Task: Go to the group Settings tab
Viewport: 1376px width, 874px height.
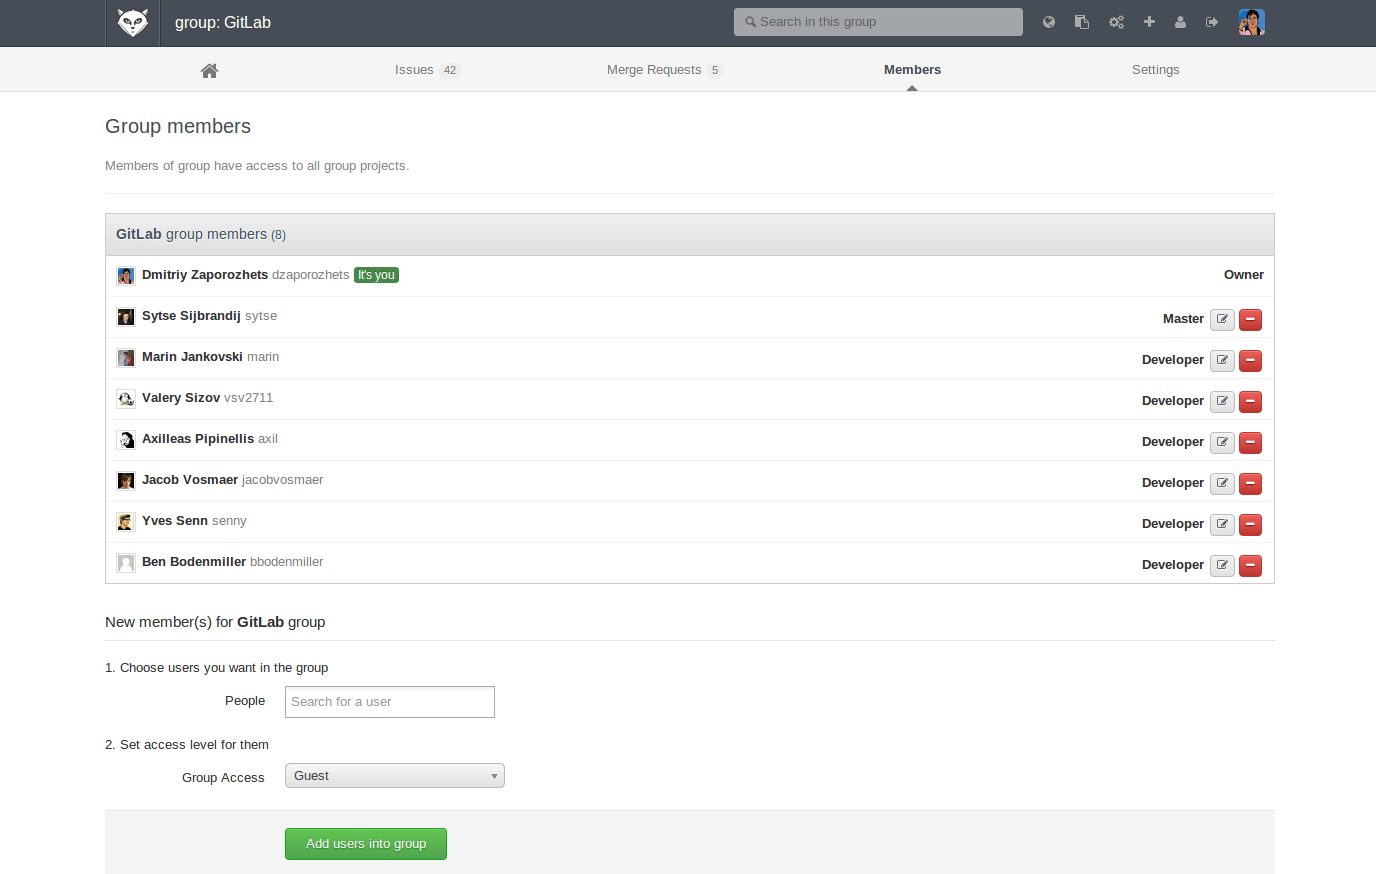Action: [x=1155, y=70]
